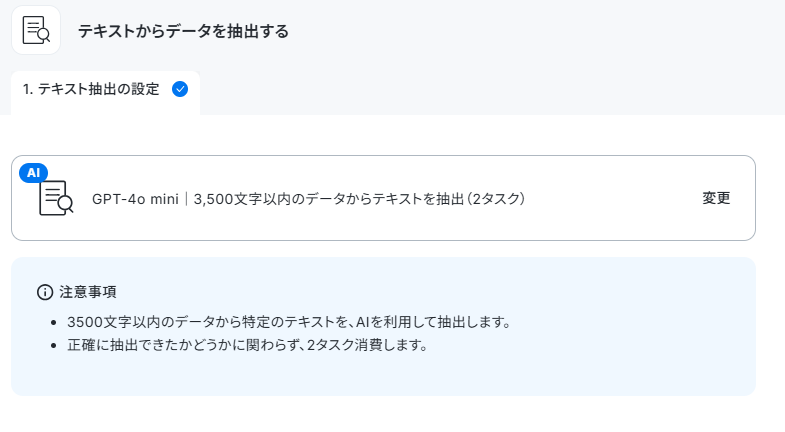785x432 pixels.
Task: Click the first note about 3500文字以内
Action: 289,322
